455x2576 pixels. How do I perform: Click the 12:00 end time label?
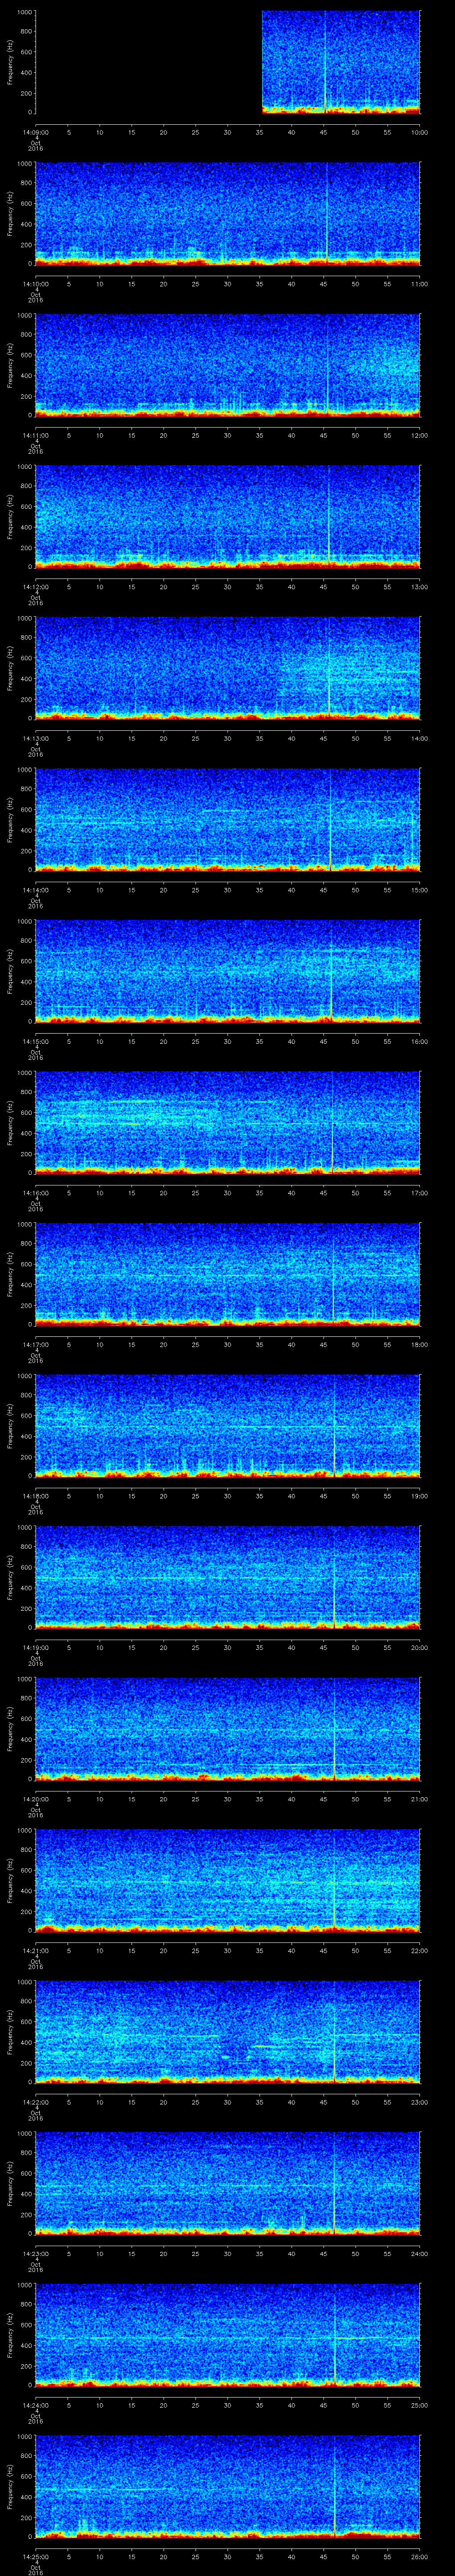(x=419, y=435)
